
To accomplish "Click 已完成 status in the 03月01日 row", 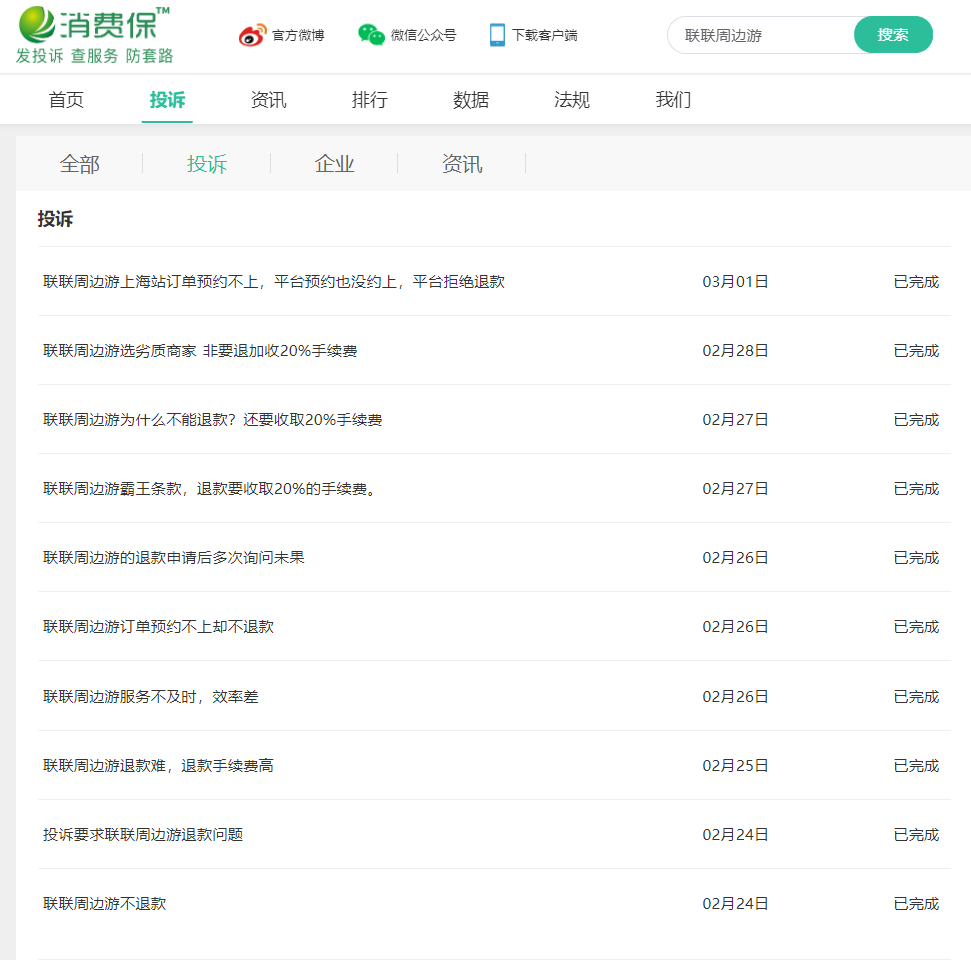I will [917, 282].
